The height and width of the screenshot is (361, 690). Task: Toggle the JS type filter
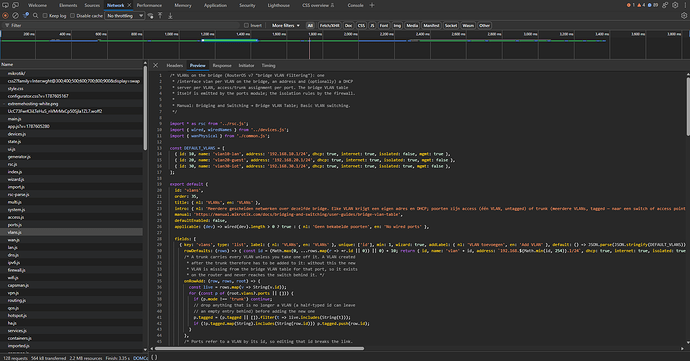(x=372, y=26)
